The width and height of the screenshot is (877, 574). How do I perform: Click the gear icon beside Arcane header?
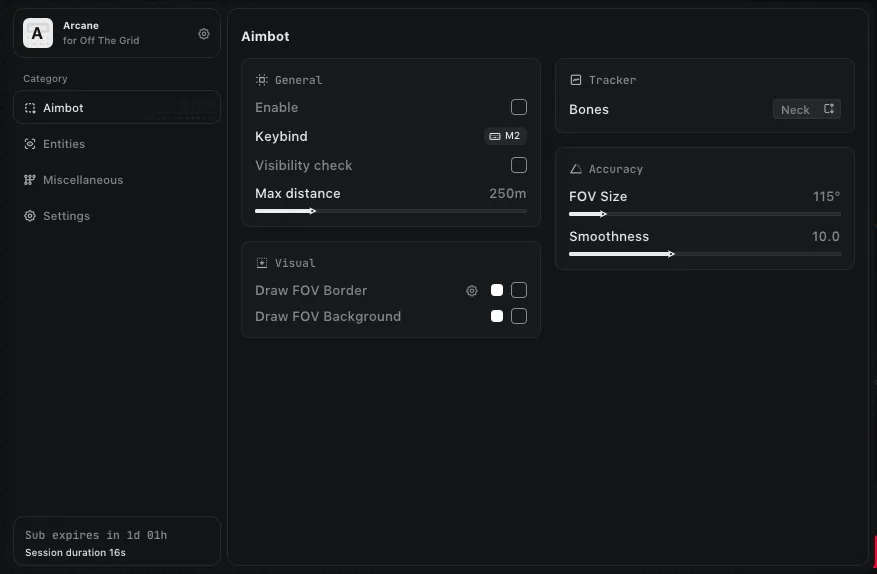pyautogui.click(x=204, y=34)
